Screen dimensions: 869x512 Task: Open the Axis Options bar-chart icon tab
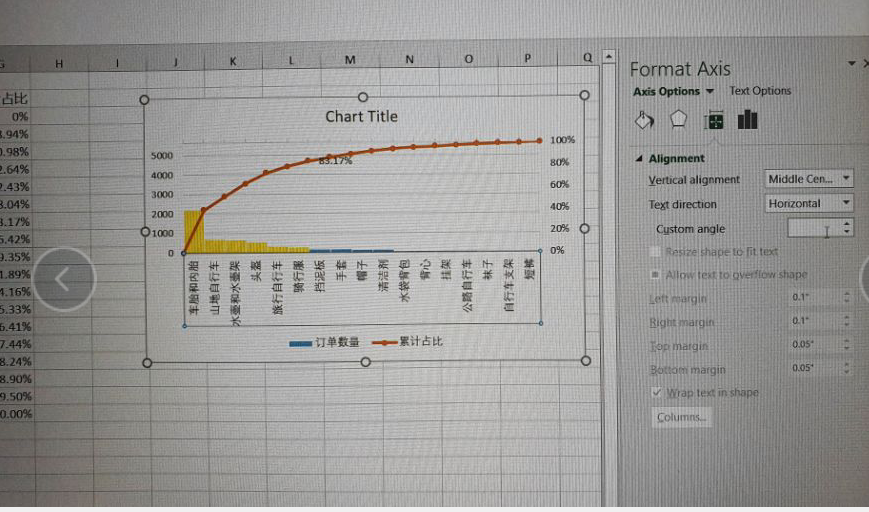pyautogui.click(x=747, y=119)
